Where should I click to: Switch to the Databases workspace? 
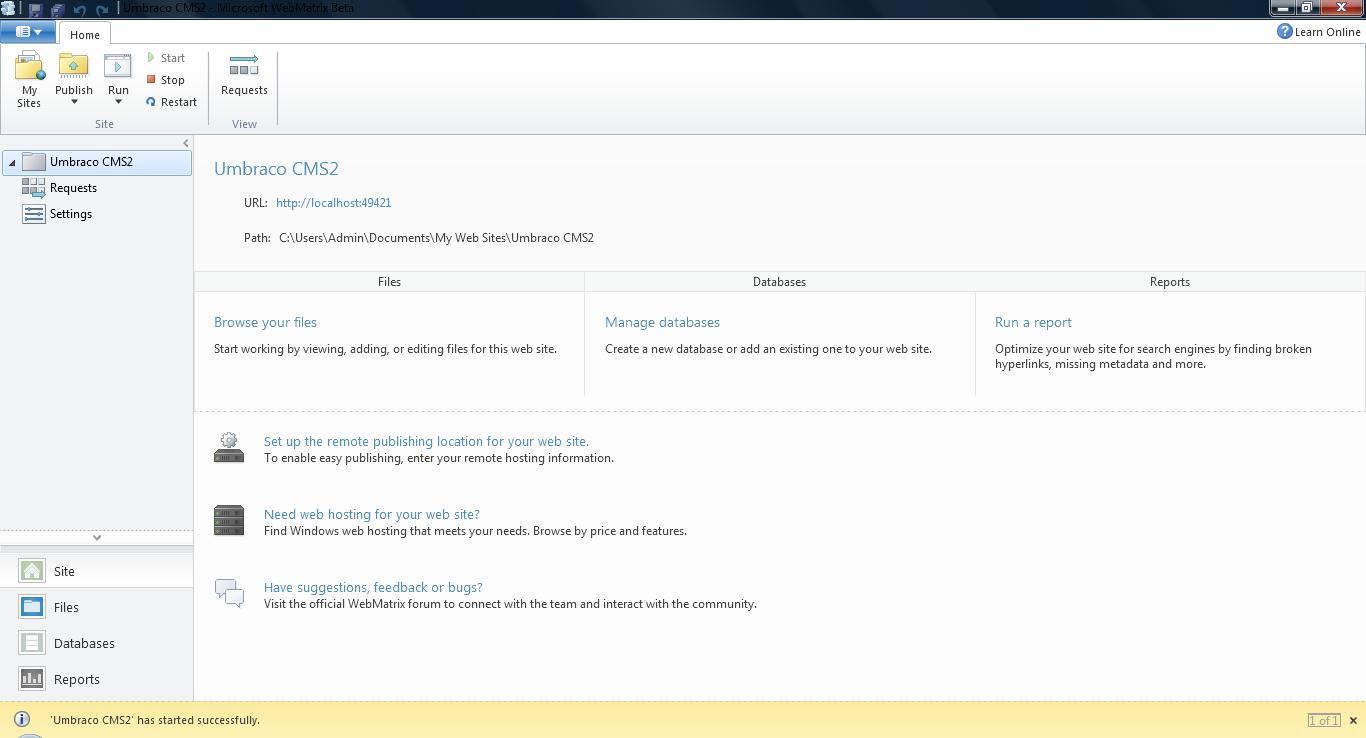(96, 643)
